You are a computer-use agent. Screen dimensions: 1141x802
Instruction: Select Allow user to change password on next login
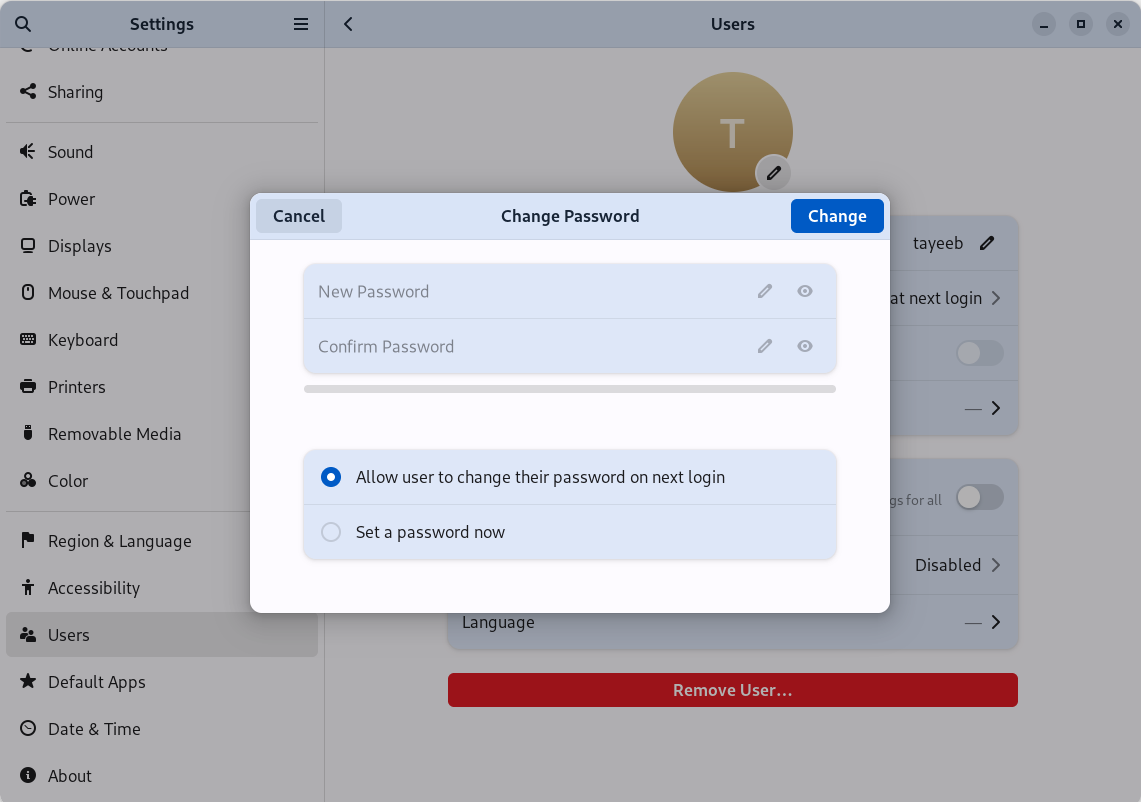click(331, 477)
